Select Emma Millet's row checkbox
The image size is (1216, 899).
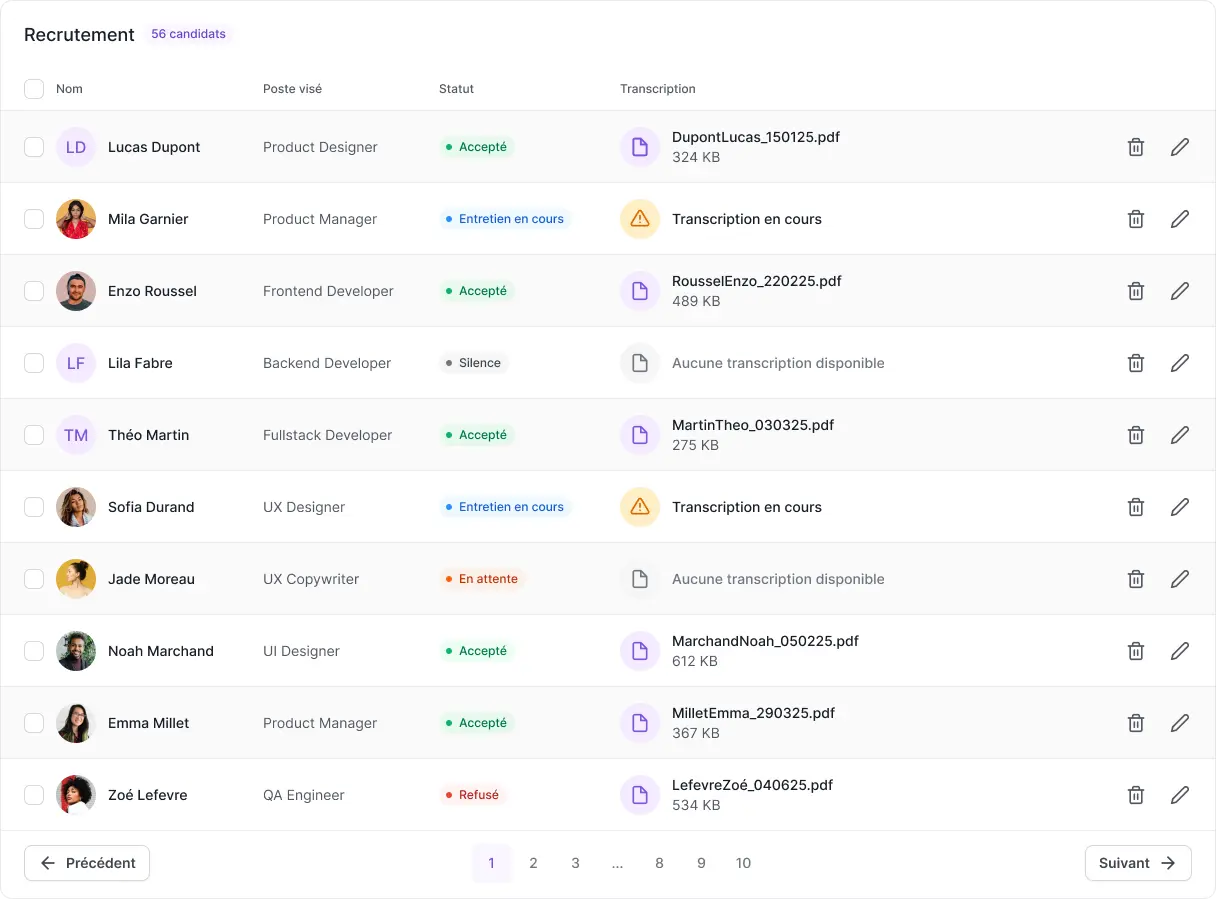click(34, 723)
